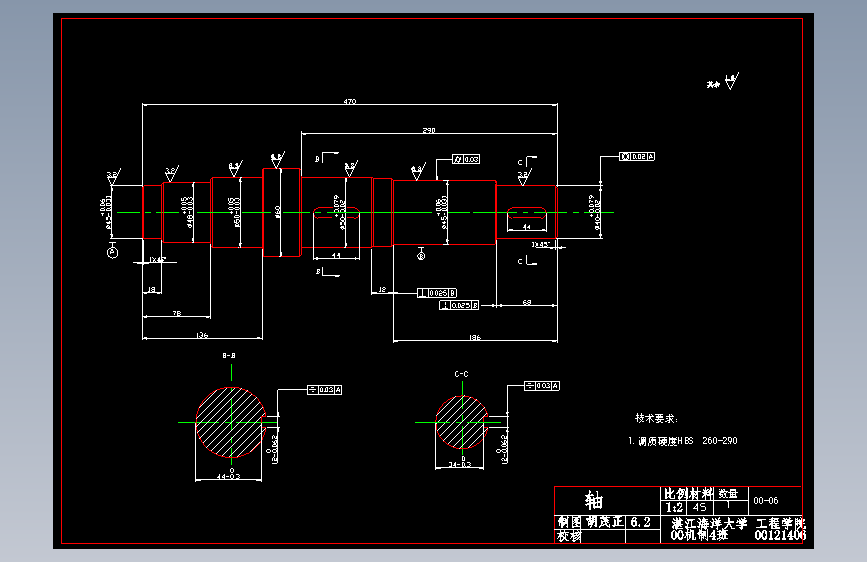Select the roughness symbol above the ø60 collar
The image size is (867, 562).
tap(278, 160)
